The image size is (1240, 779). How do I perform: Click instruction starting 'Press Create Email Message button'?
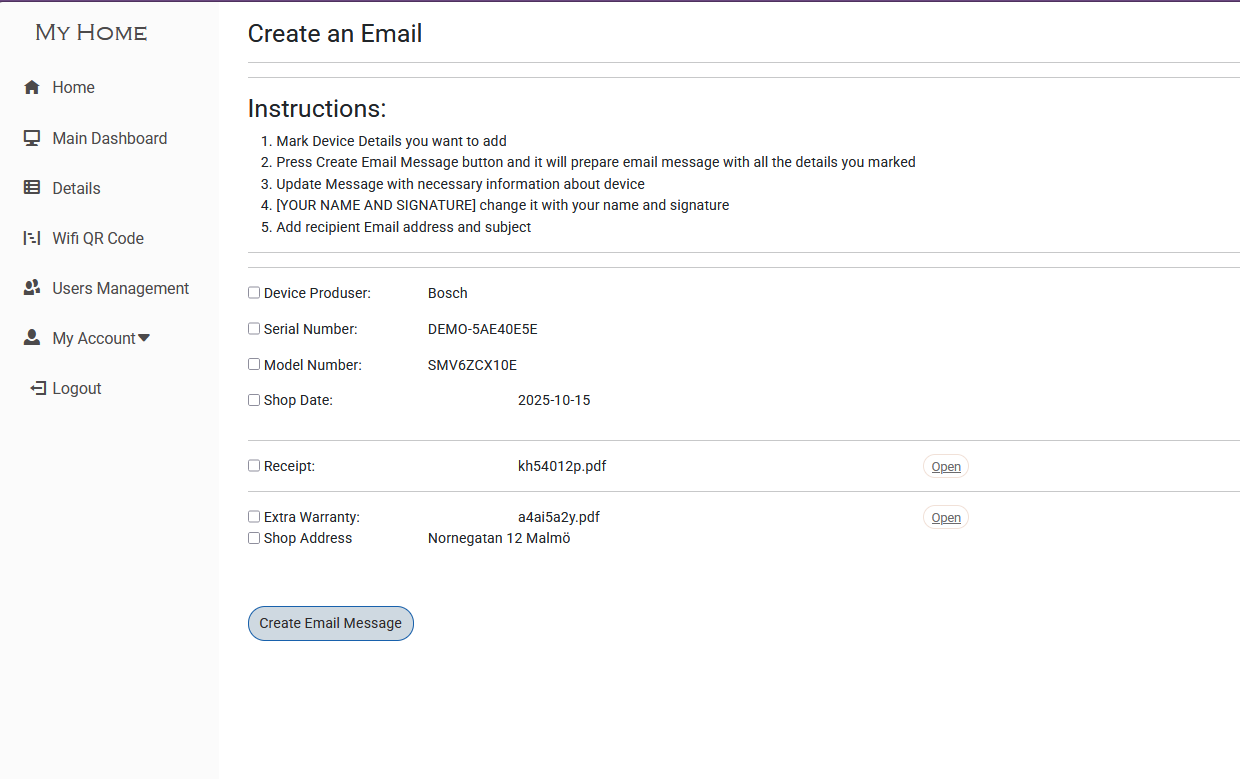(596, 162)
